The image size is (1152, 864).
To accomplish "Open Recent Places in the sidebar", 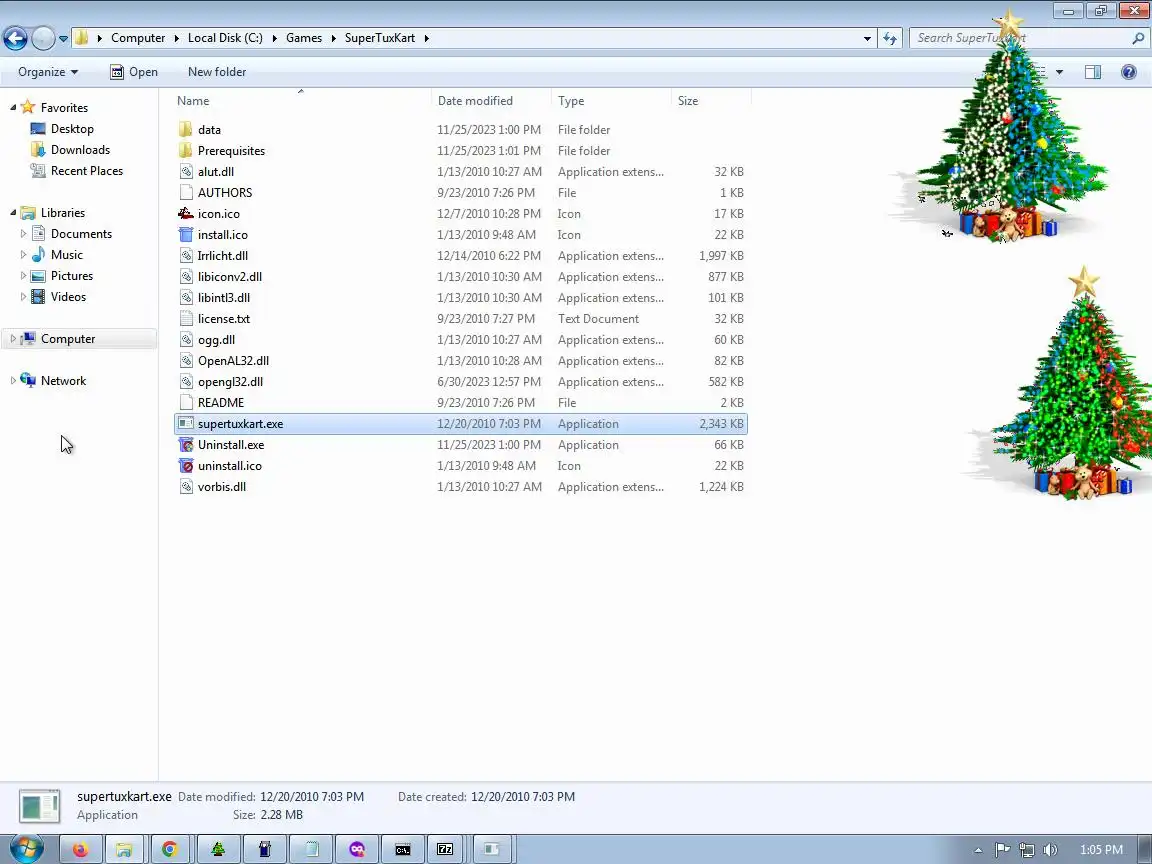I will [x=87, y=170].
